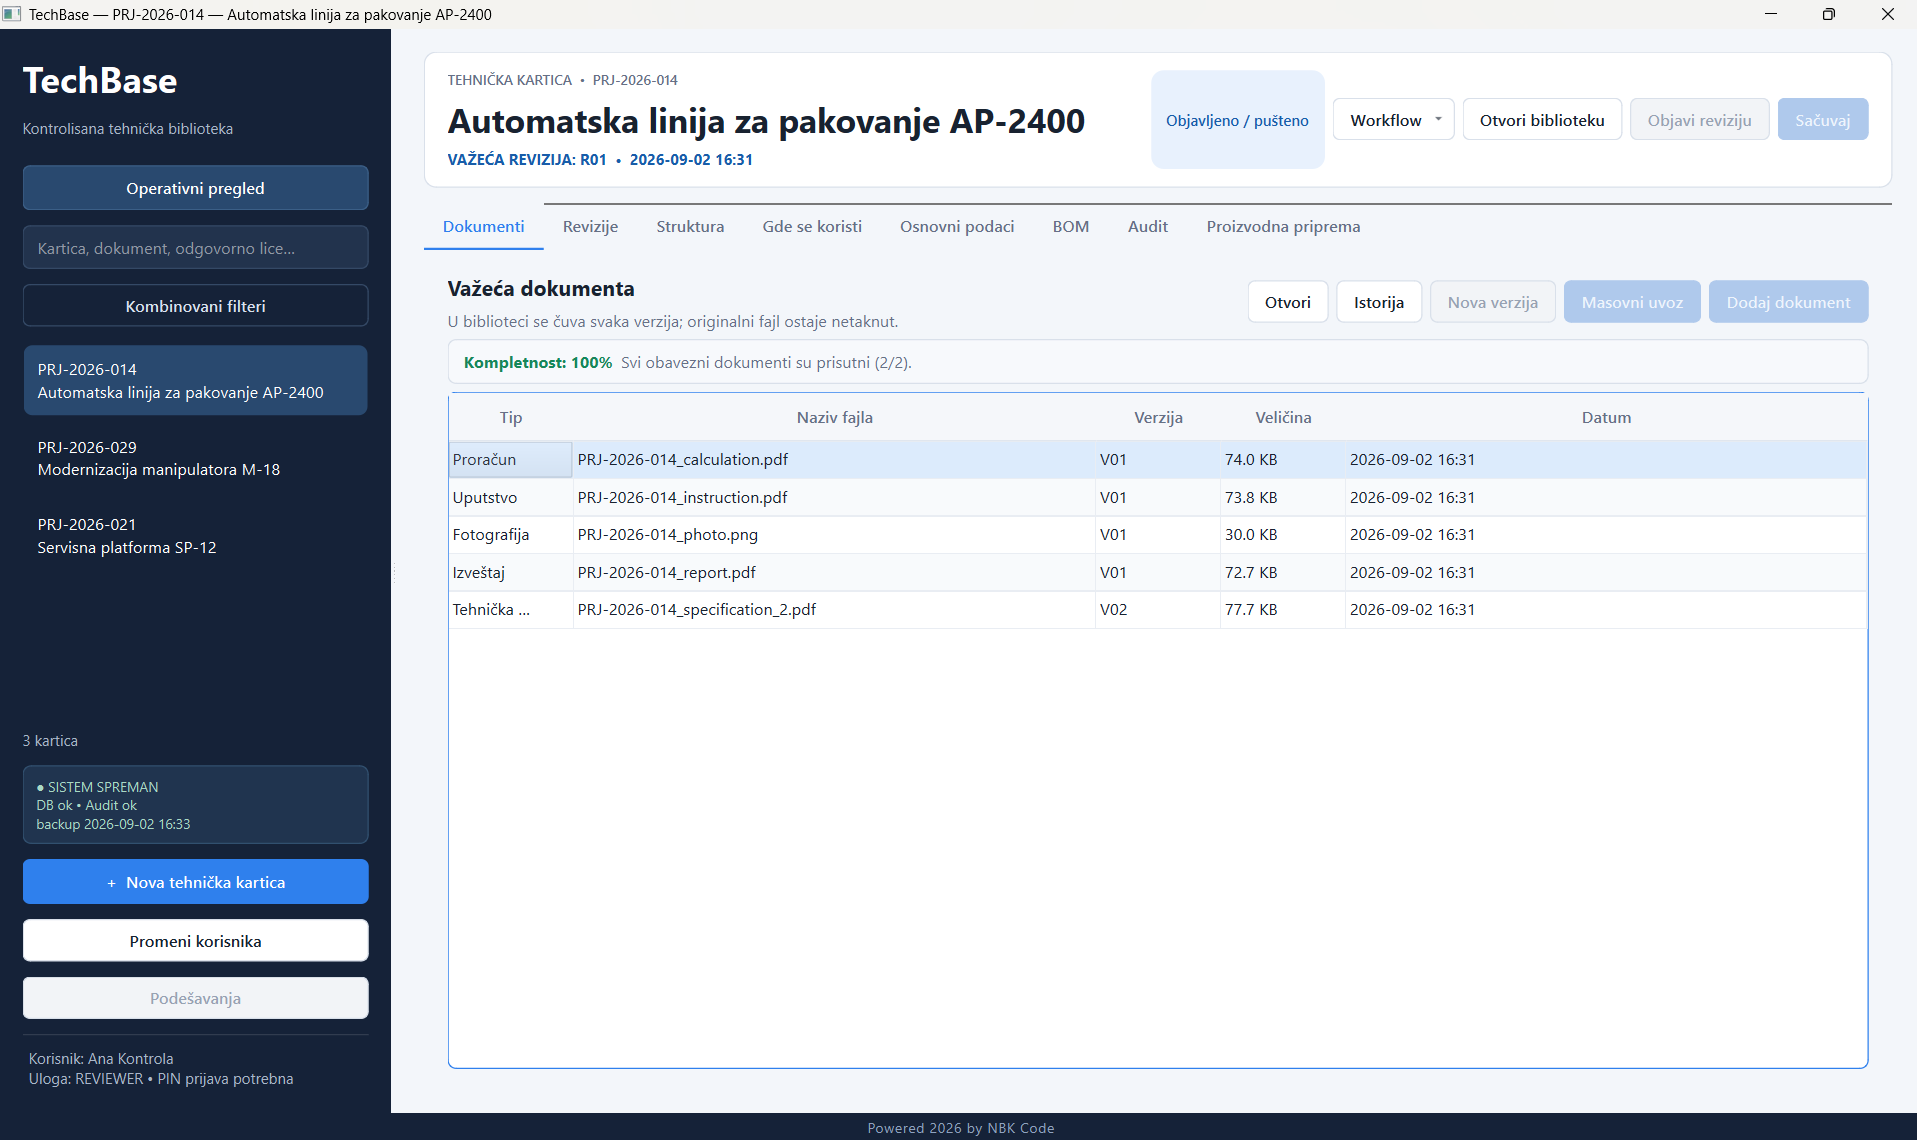This screenshot has height=1140, width=1917.
Task: Sort table by Verzija column header
Action: [x=1158, y=418]
